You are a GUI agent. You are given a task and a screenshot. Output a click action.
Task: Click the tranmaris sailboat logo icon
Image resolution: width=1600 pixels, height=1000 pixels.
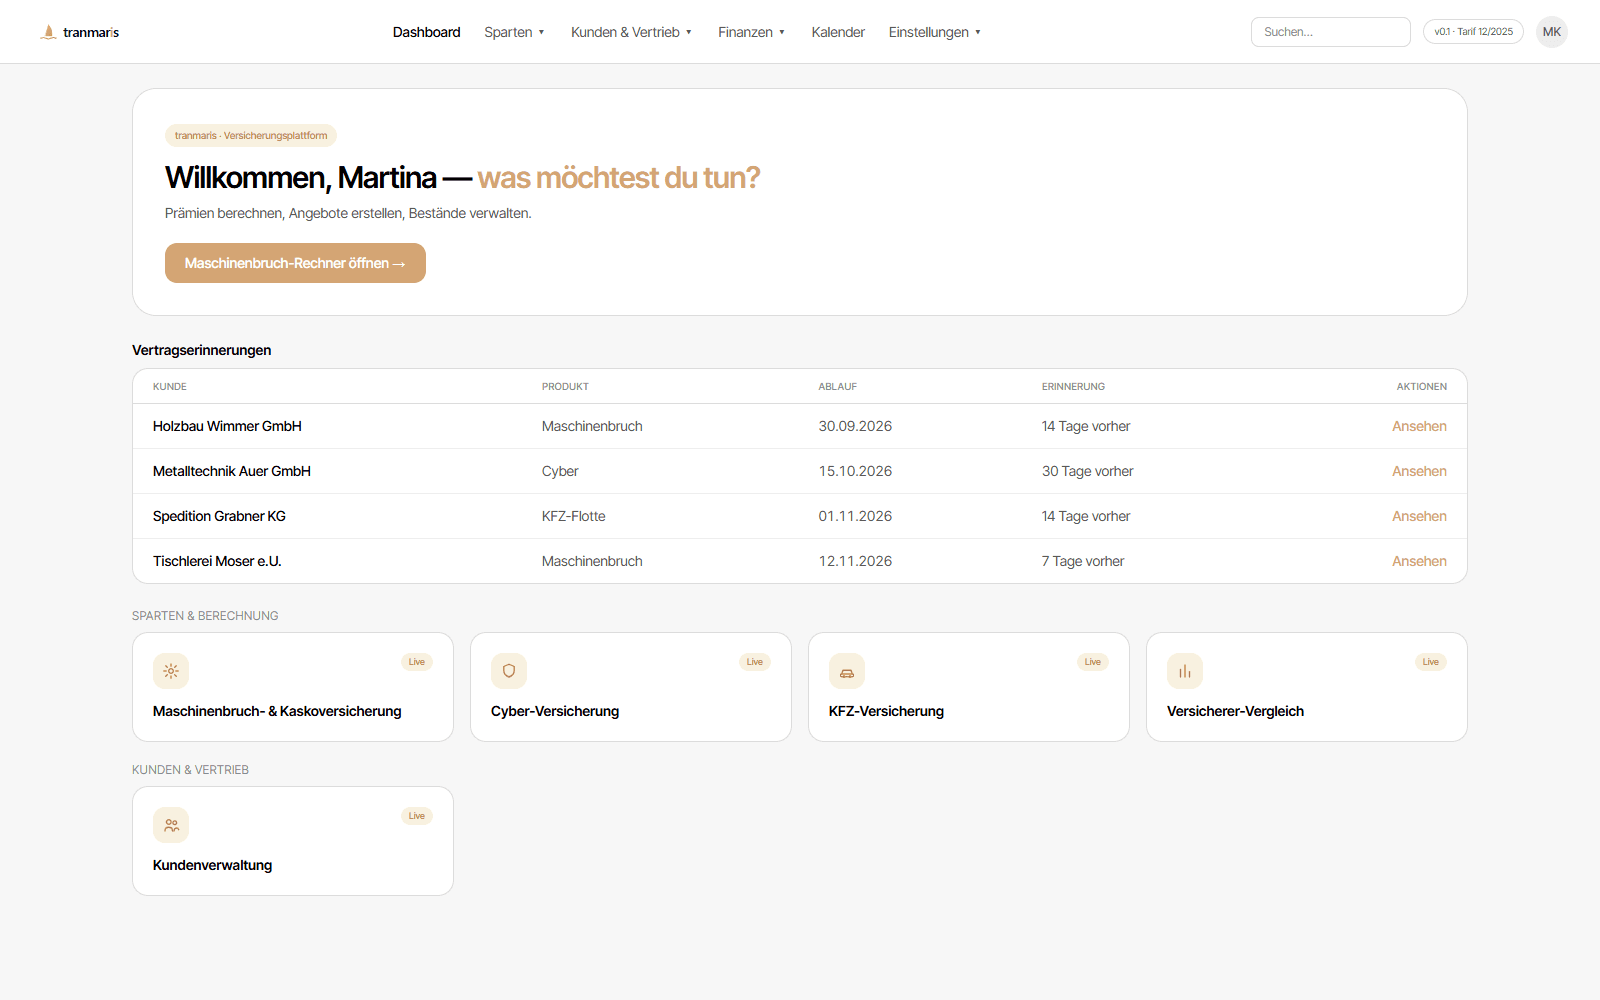(x=48, y=32)
